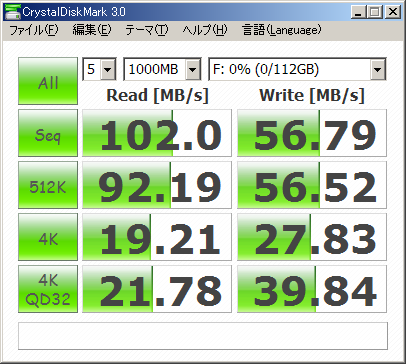Close the CrystalDiskMark window
Image resolution: width=406 pixels, height=364 pixels.
[393, 12]
